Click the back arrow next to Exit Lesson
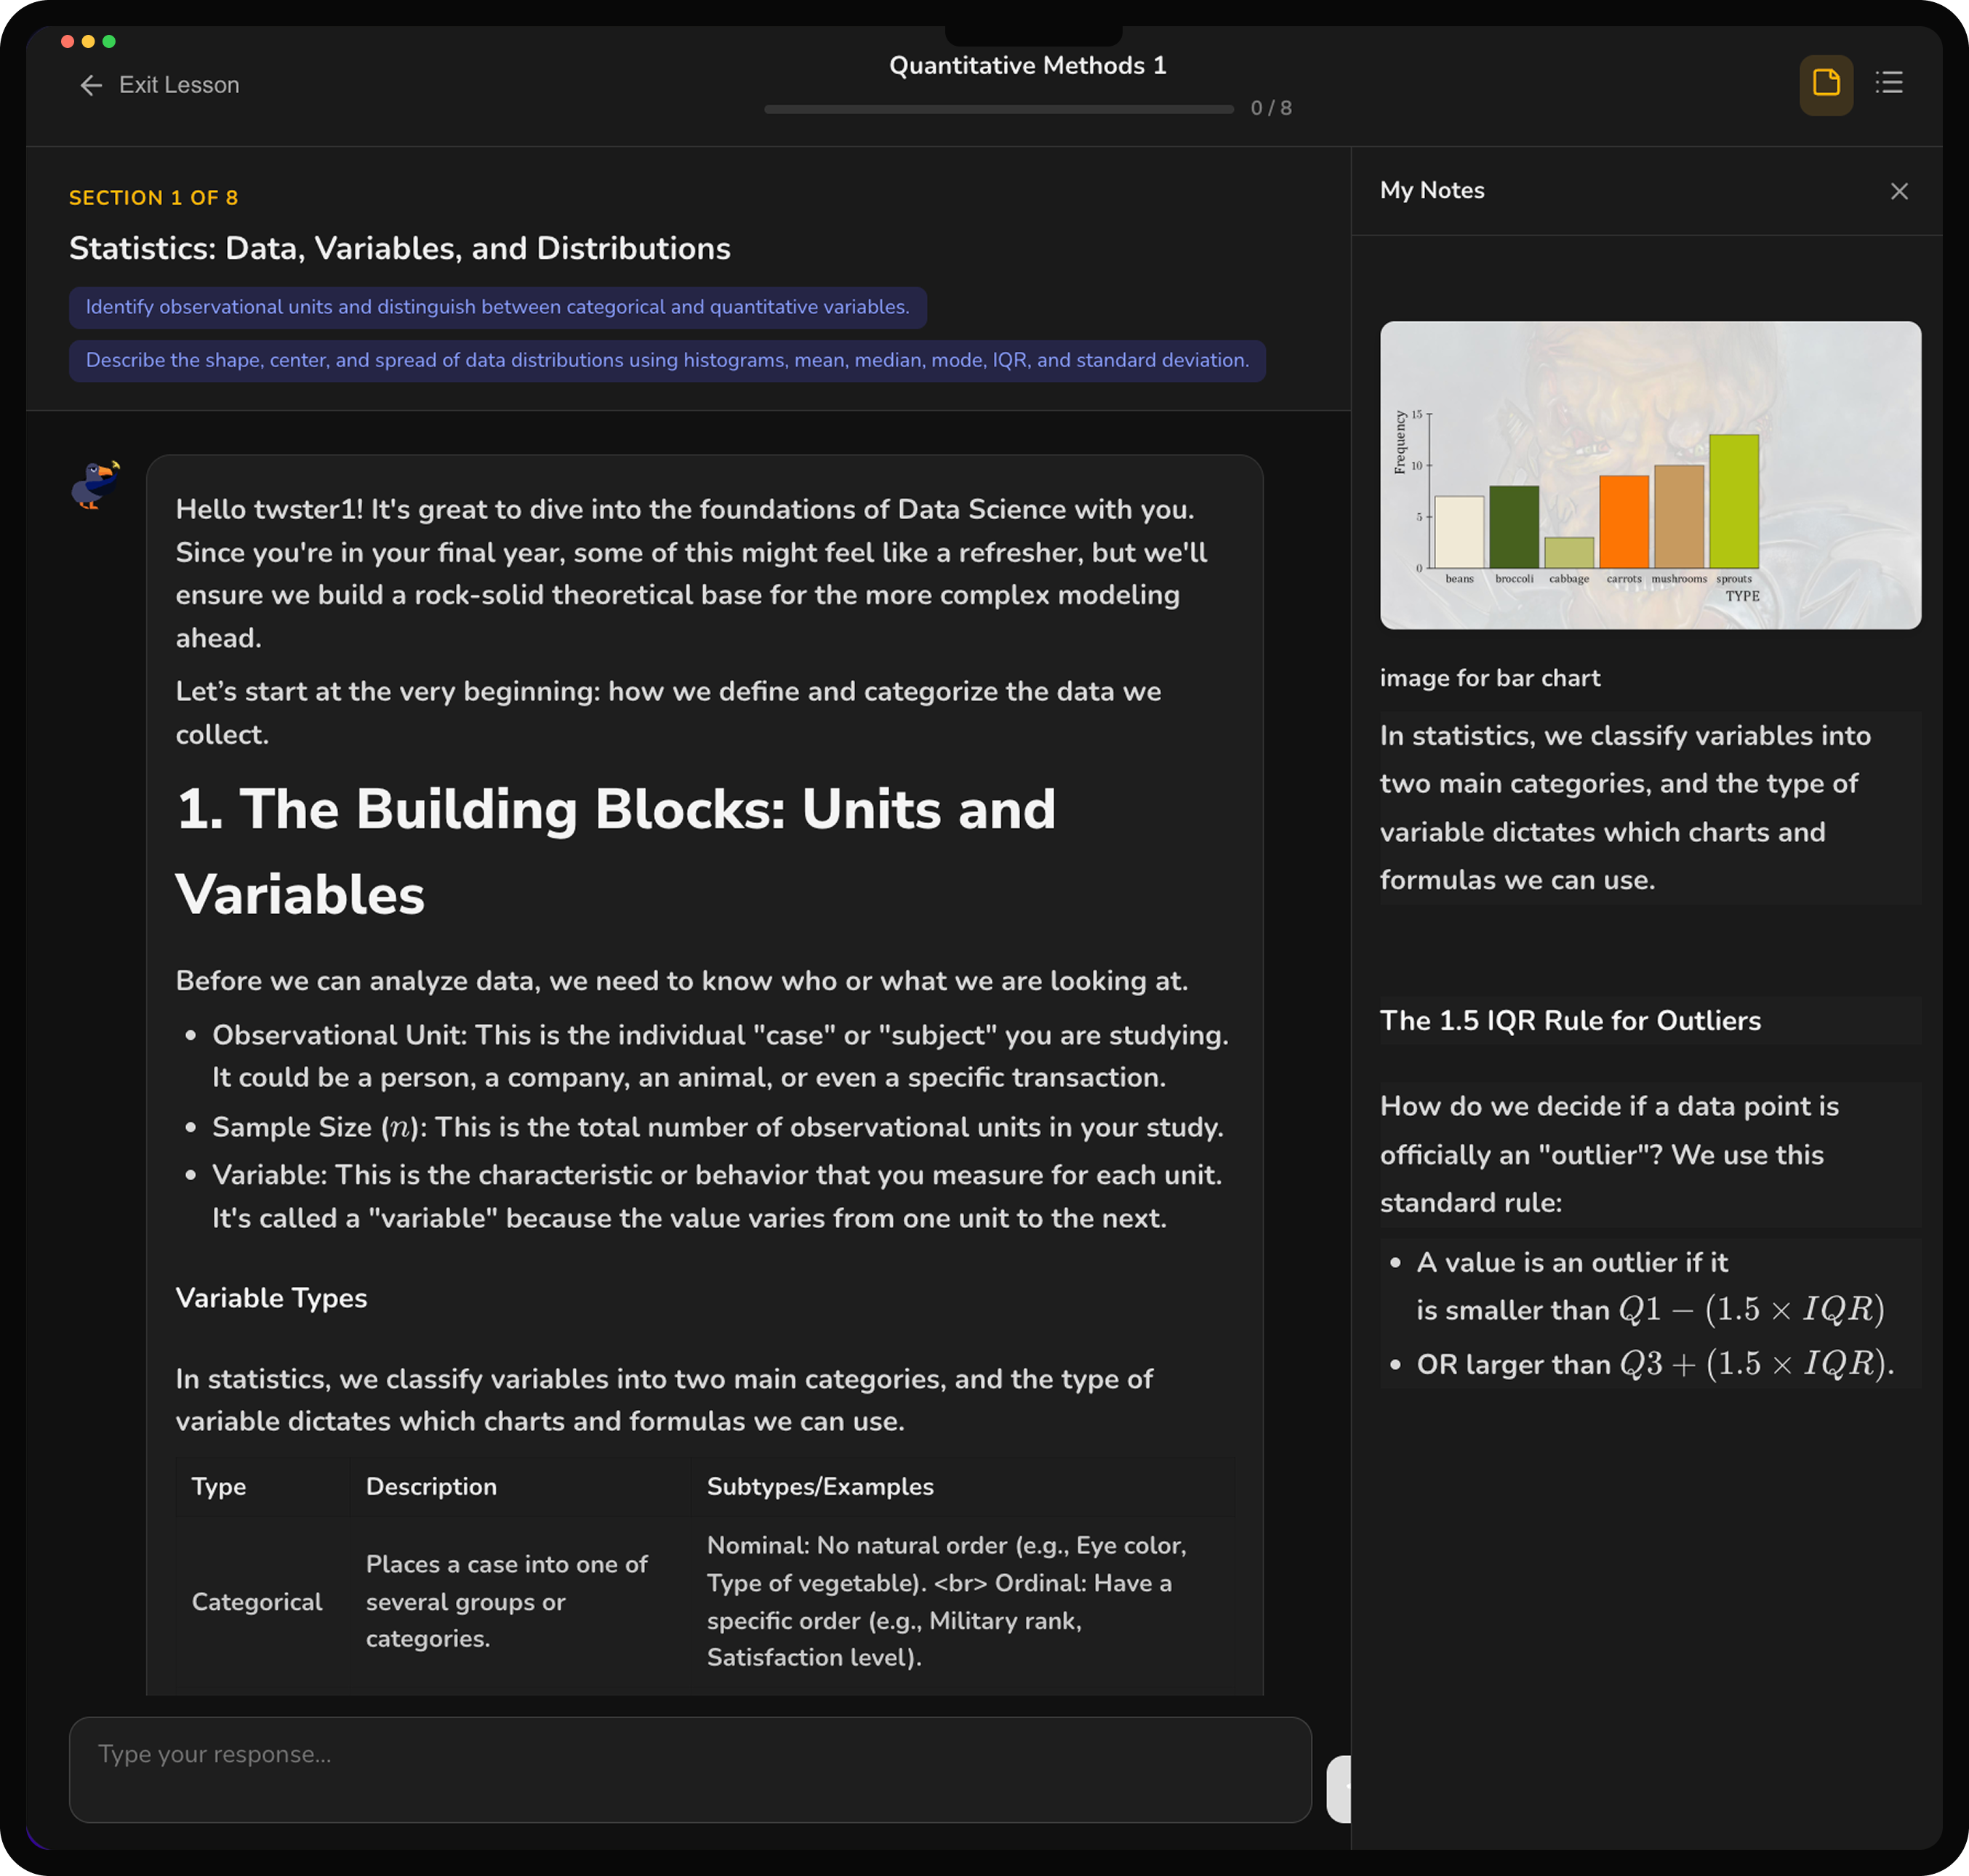1969x1876 pixels. click(x=91, y=85)
